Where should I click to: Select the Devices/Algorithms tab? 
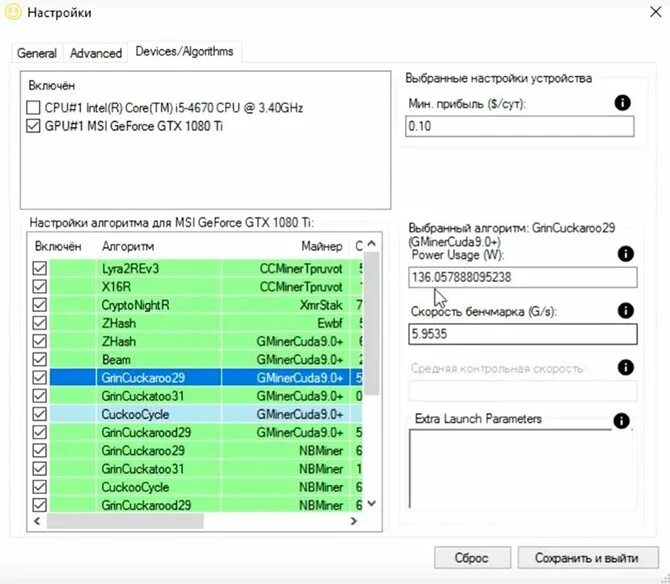(x=184, y=52)
